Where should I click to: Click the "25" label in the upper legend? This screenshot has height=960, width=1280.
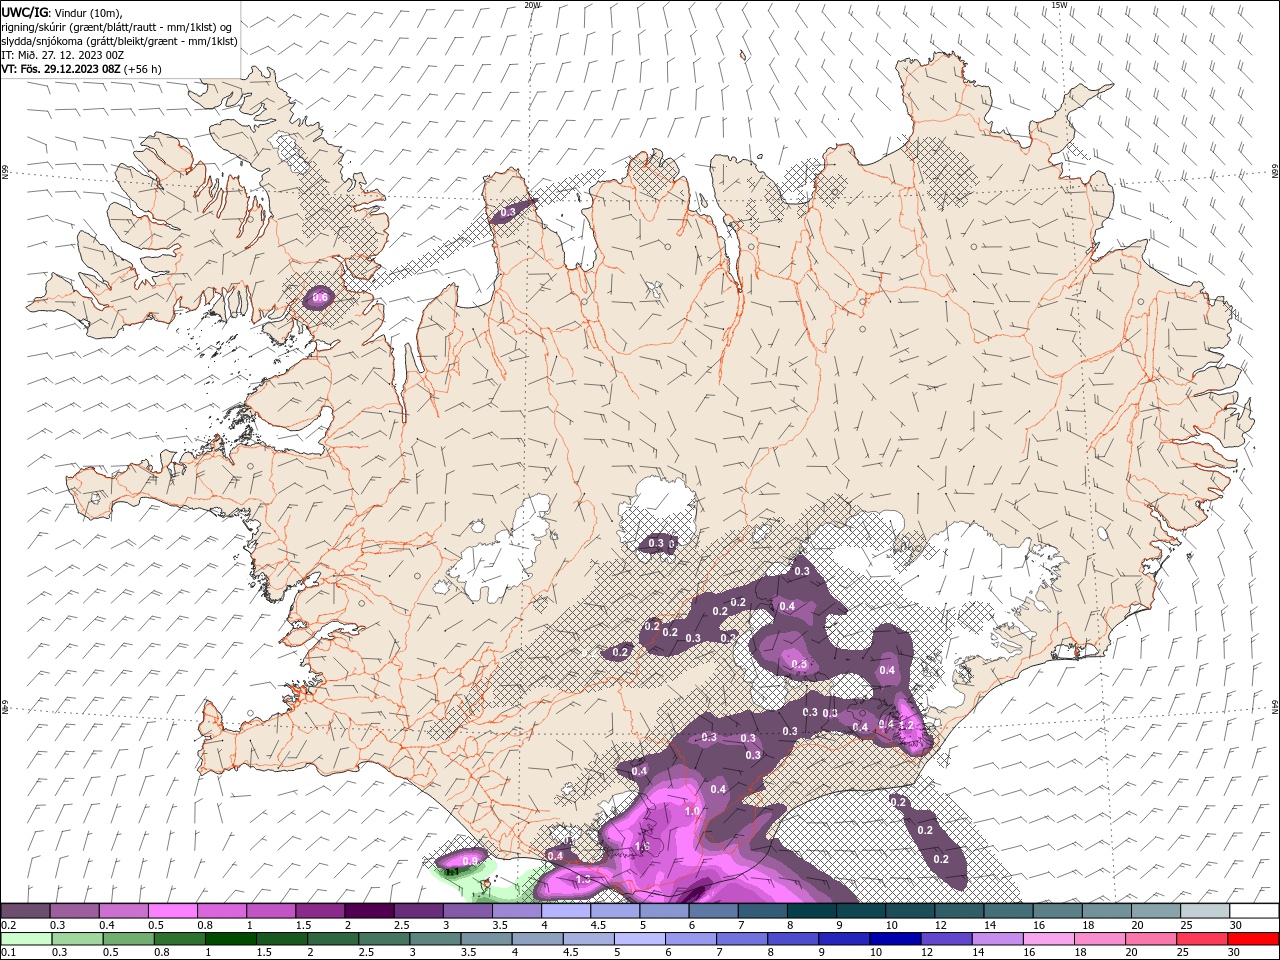pos(1187,925)
